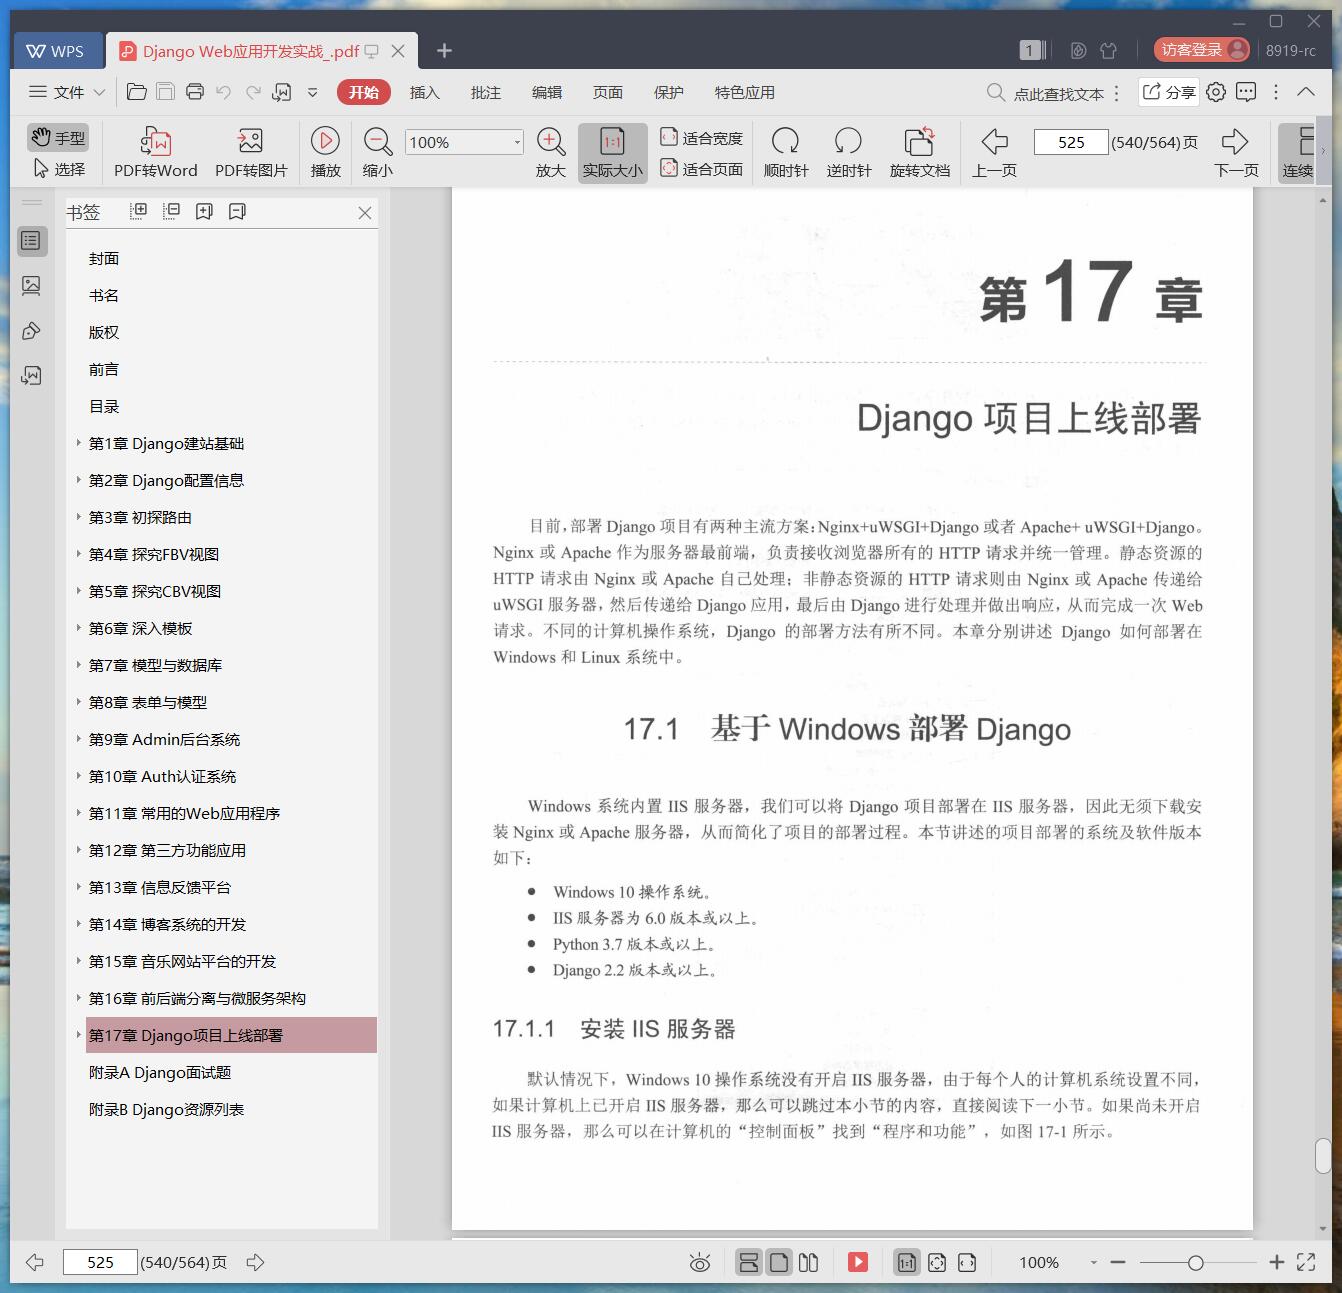Open the 编辑 ribbon tab
This screenshot has width=1342, height=1293.
pos(546,92)
